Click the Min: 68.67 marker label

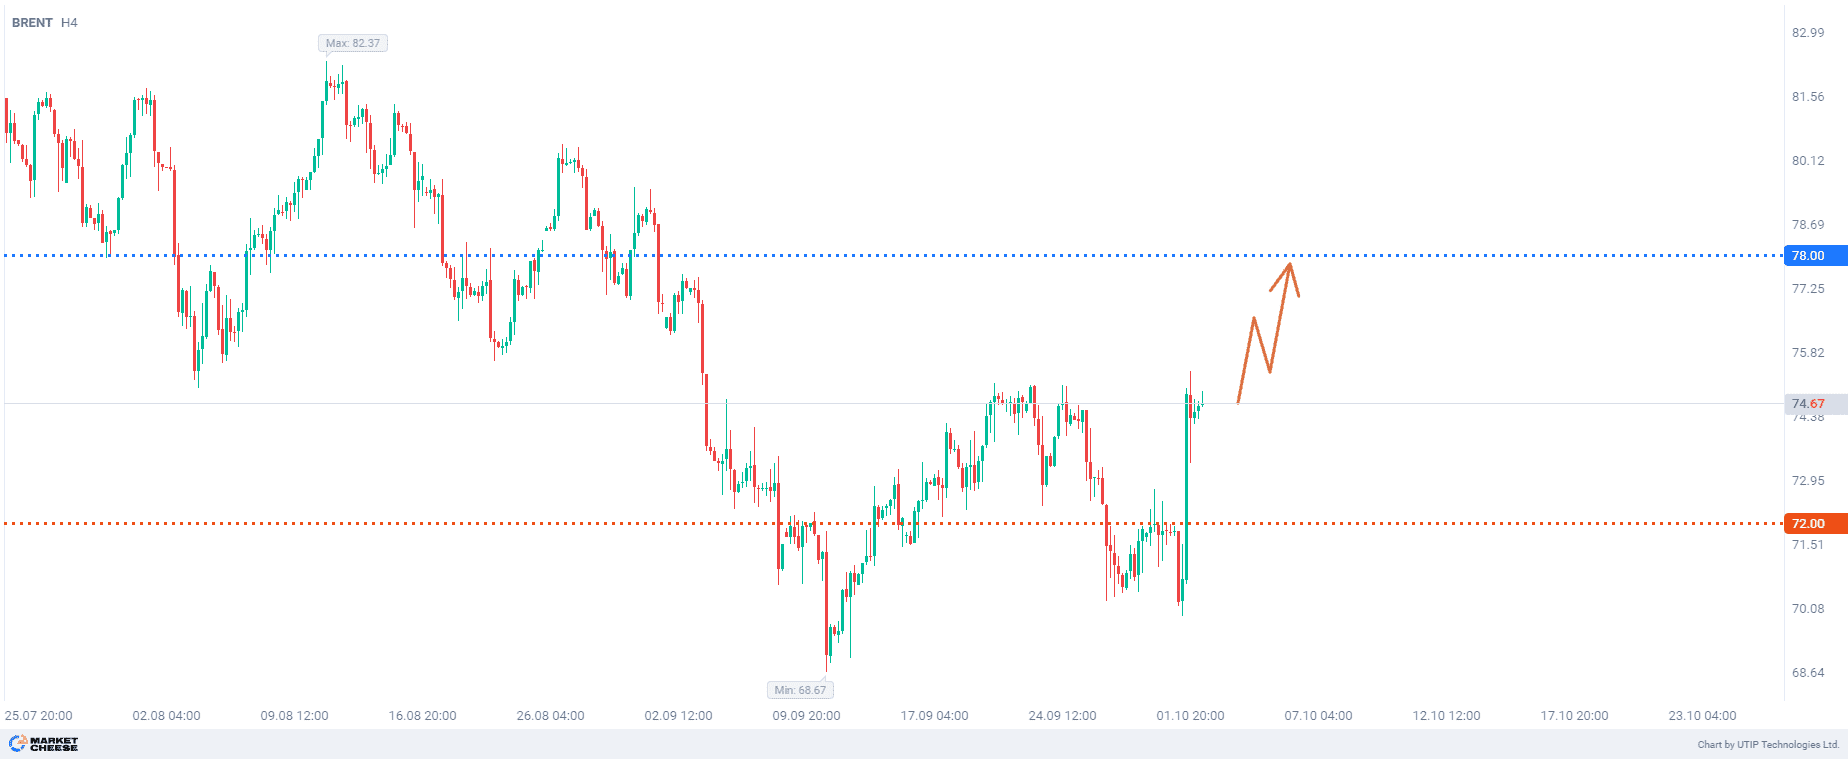pyautogui.click(x=800, y=690)
